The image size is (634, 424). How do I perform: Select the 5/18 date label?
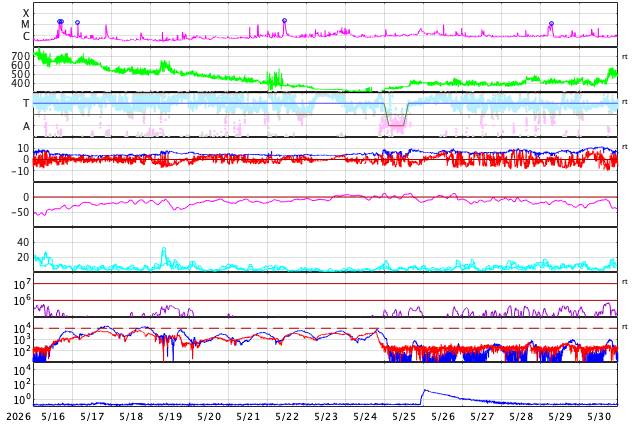click(x=131, y=417)
